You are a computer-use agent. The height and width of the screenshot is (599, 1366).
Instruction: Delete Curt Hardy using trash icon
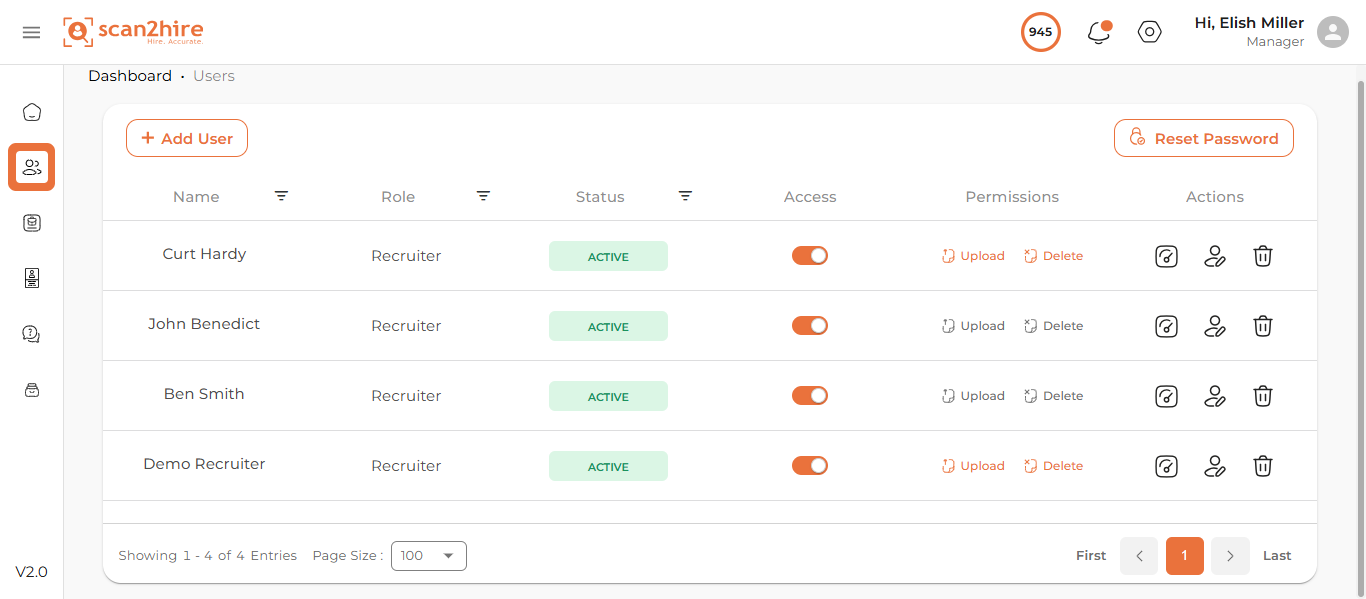[x=1263, y=256]
